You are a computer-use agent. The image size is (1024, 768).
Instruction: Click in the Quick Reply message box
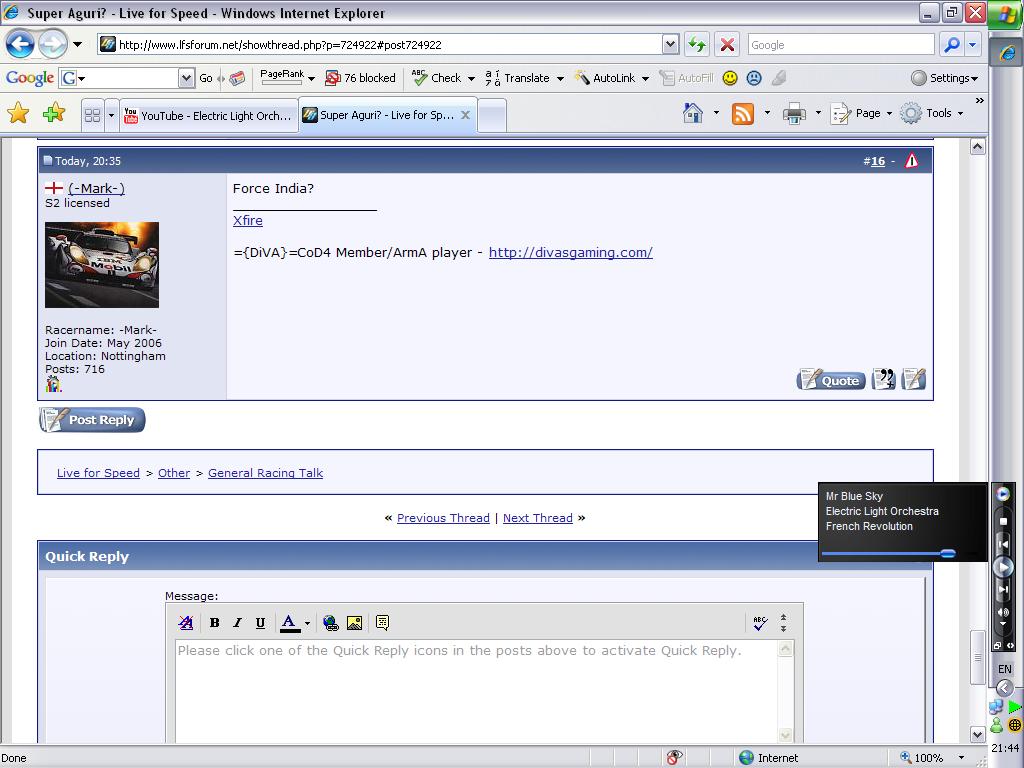476,691
